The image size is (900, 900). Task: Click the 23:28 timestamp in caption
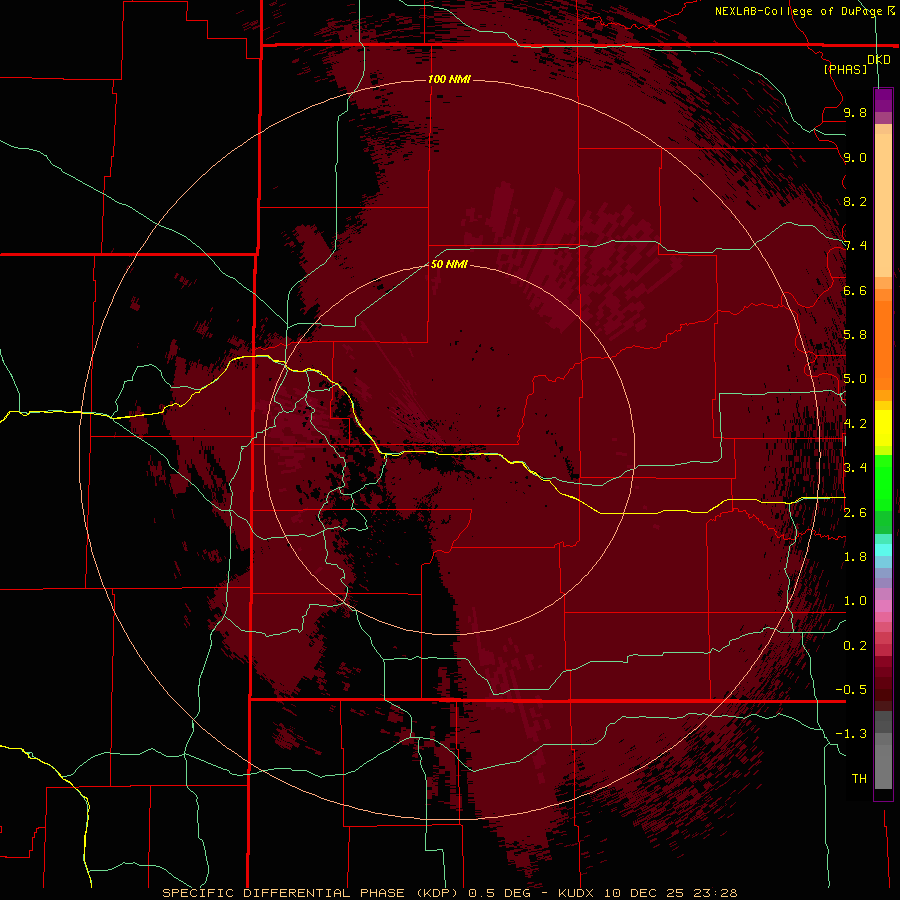click(715, 893)
